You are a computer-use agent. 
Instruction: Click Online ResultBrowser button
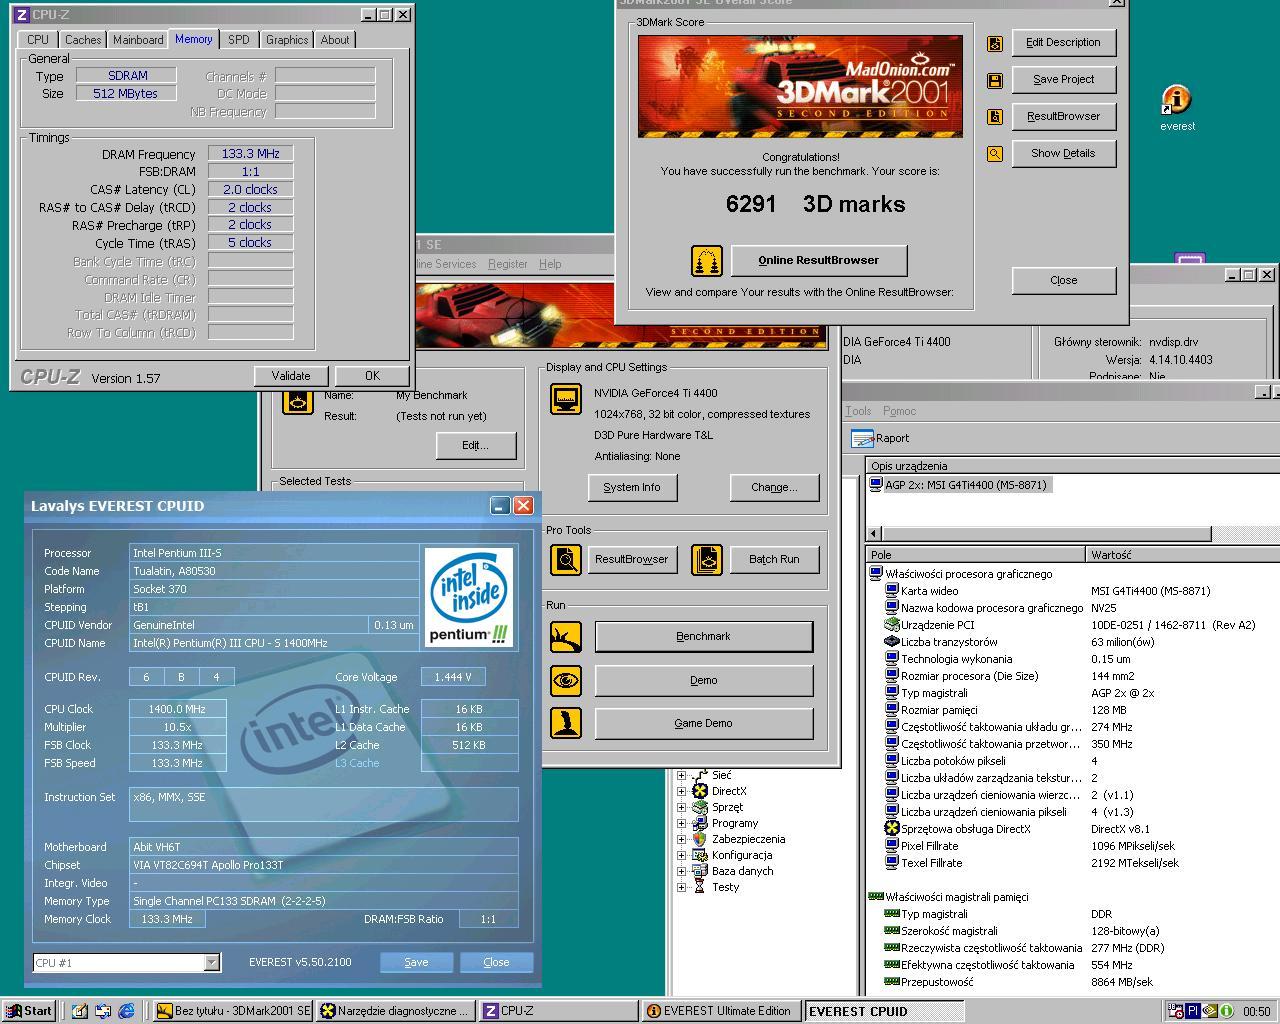pos(819,260)
